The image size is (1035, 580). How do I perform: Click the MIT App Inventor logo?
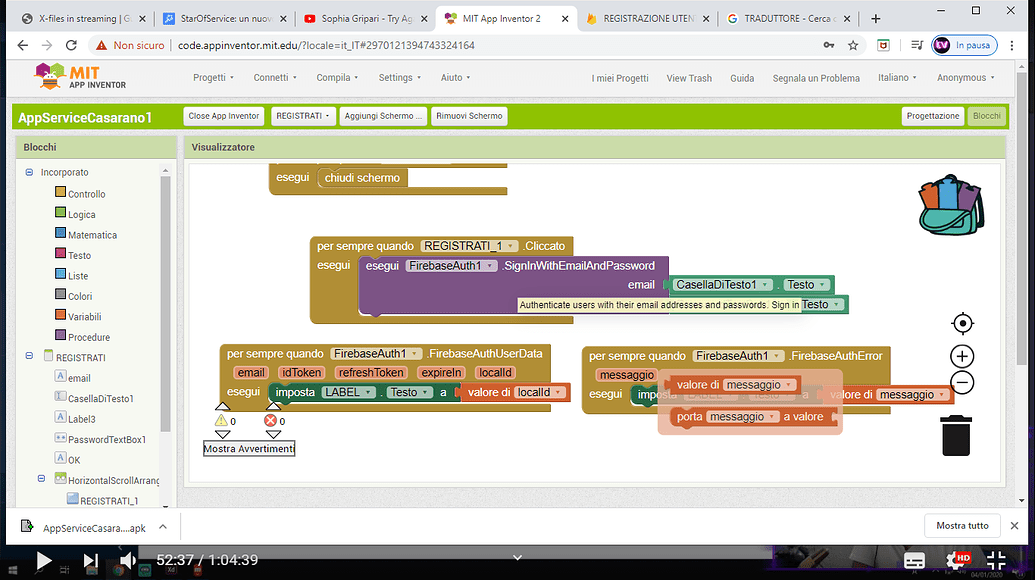(80, 77)
